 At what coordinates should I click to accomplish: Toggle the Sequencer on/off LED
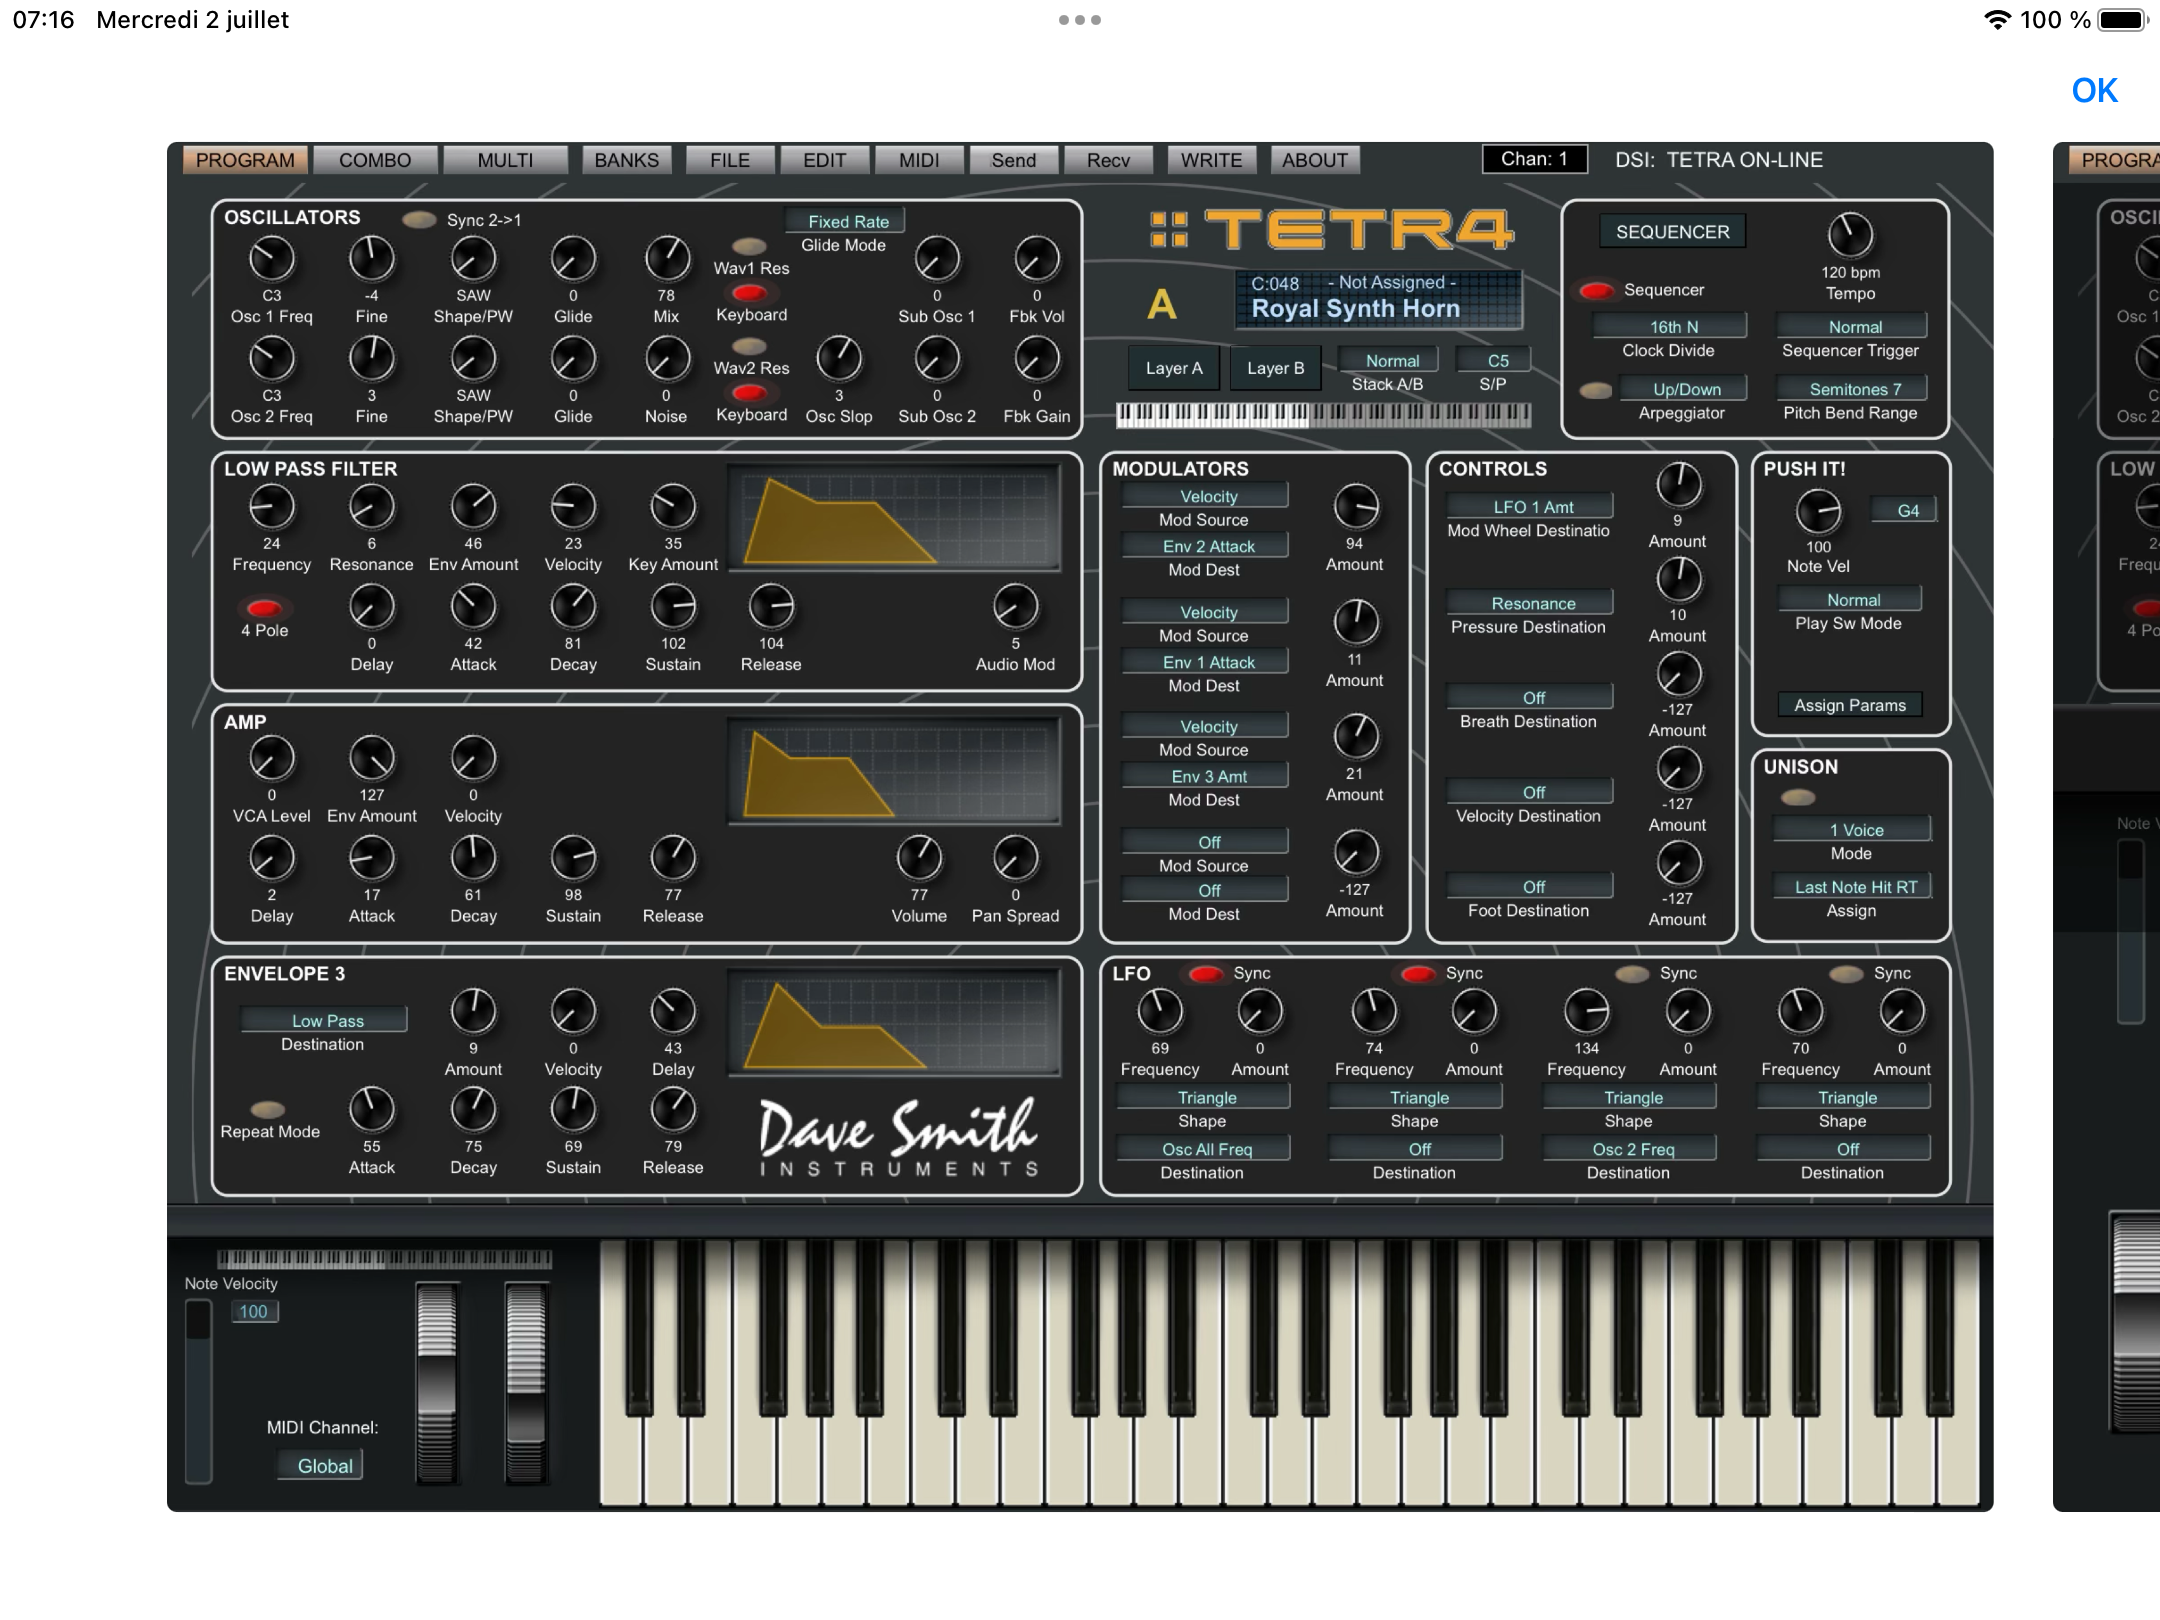(1596, 291)
